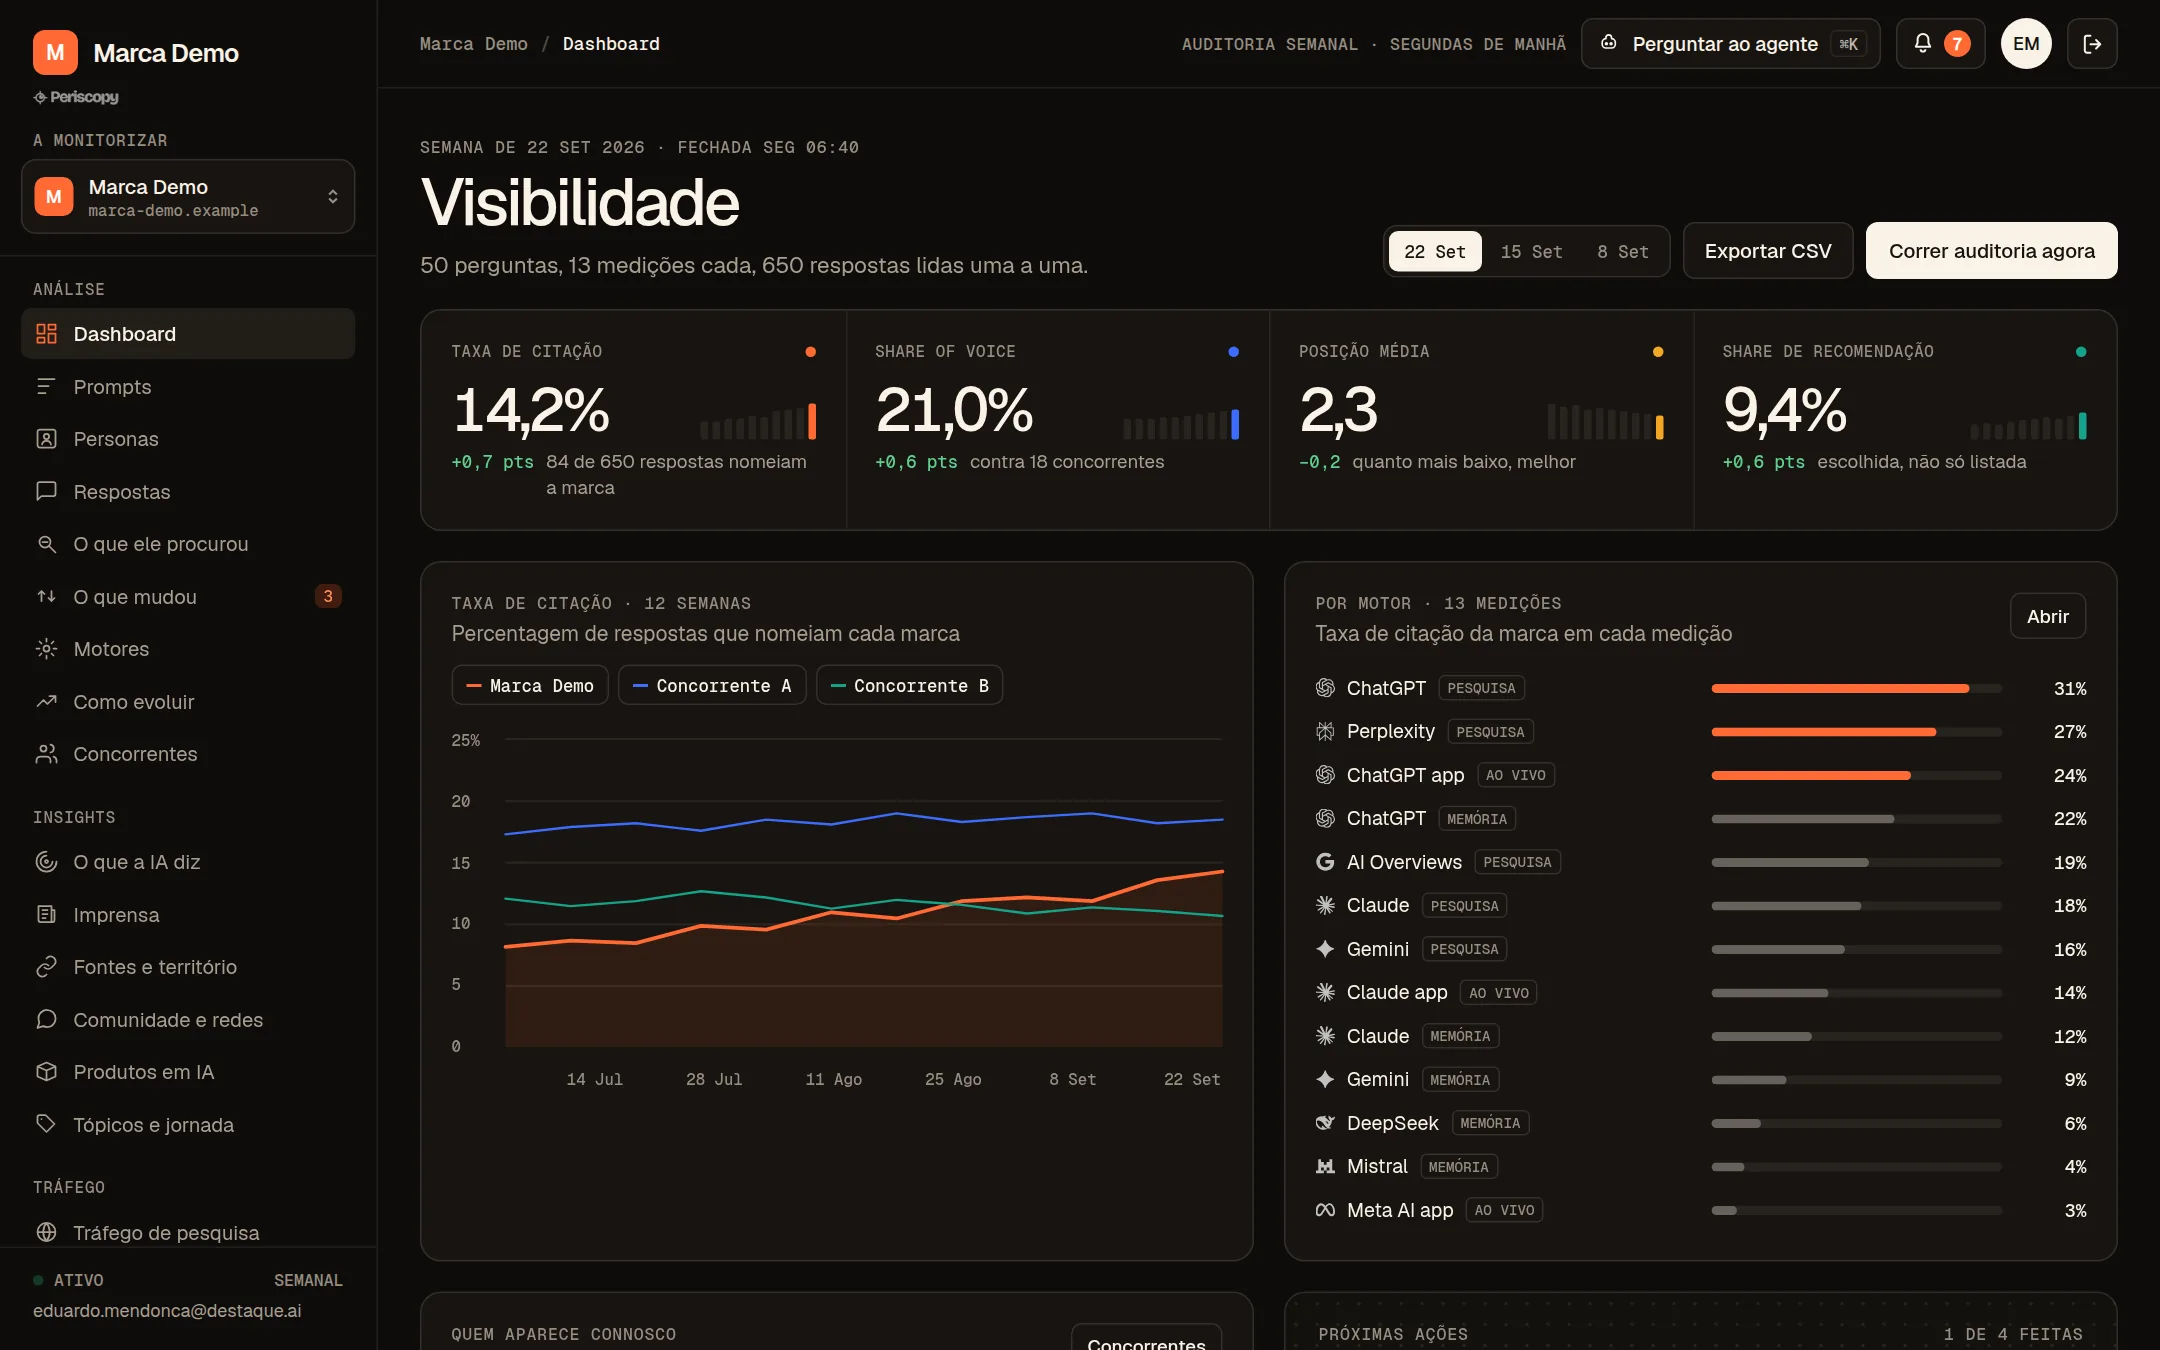
Task: Open O que ele procurou page
Action: [188, 544]
